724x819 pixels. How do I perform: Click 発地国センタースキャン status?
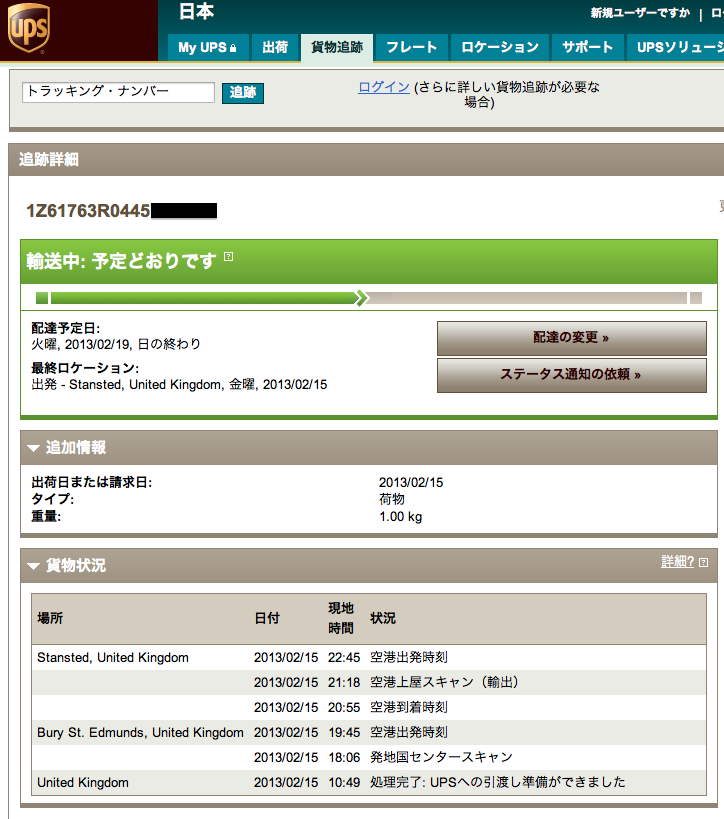(x=441, y=757)
